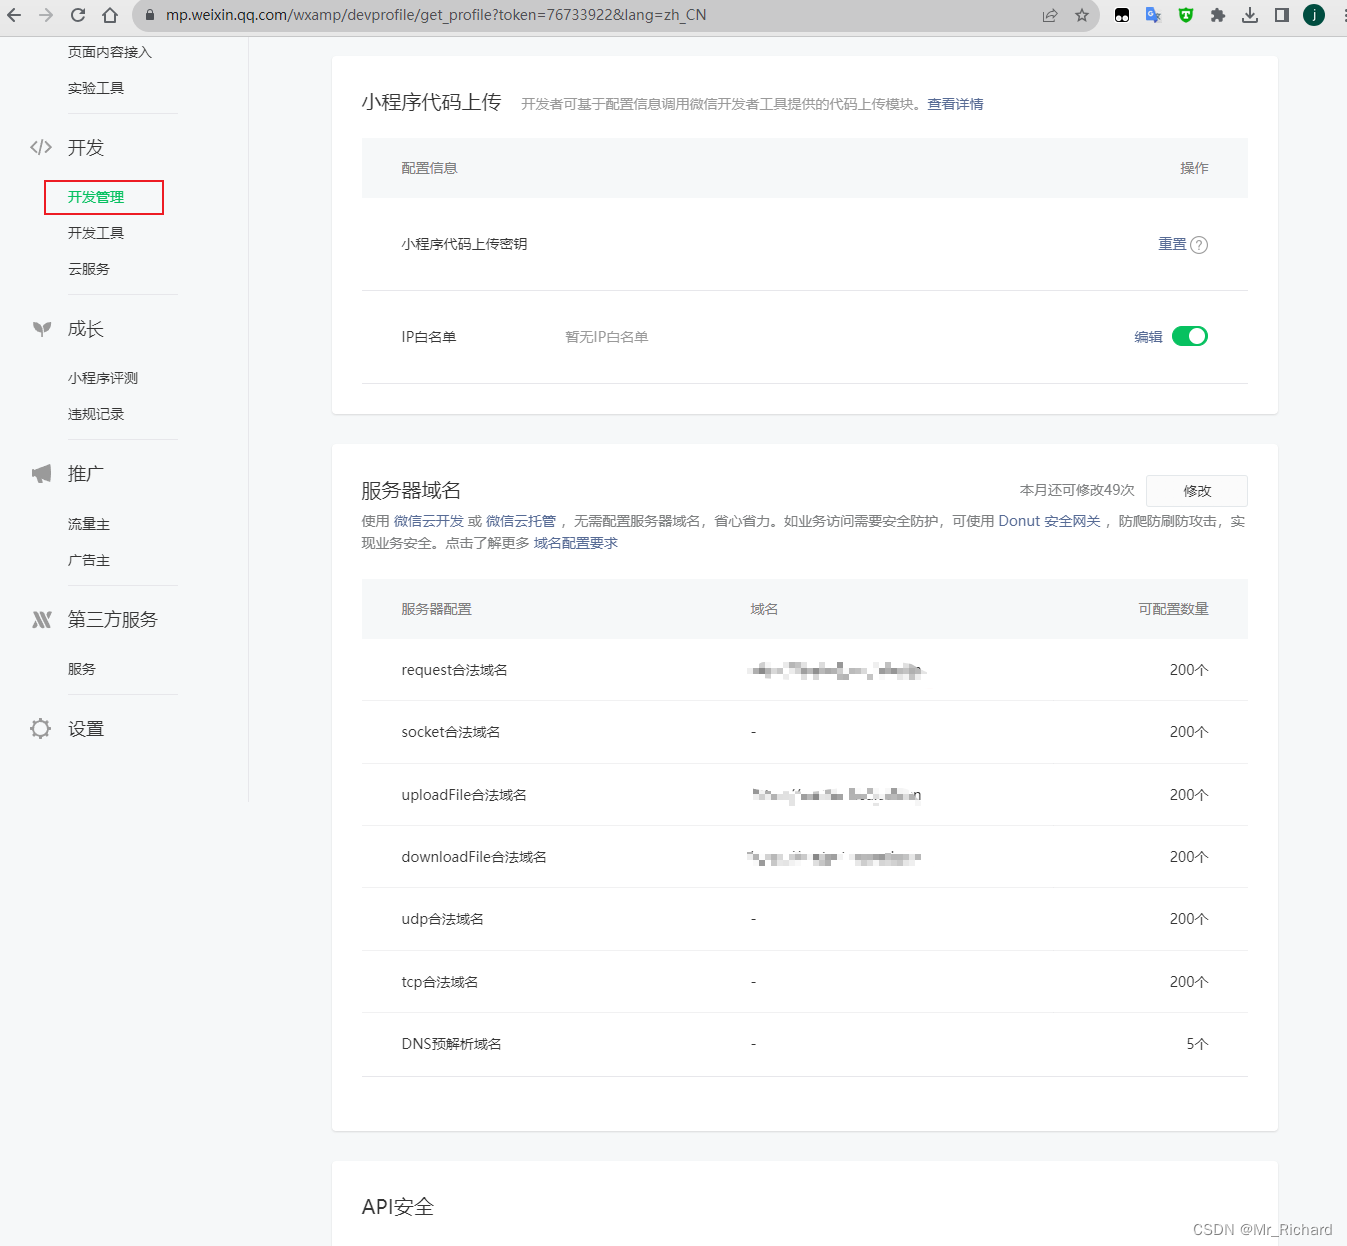
Task: Toggle the IP白名单 switch off
Action: [x=1190, y=336]
